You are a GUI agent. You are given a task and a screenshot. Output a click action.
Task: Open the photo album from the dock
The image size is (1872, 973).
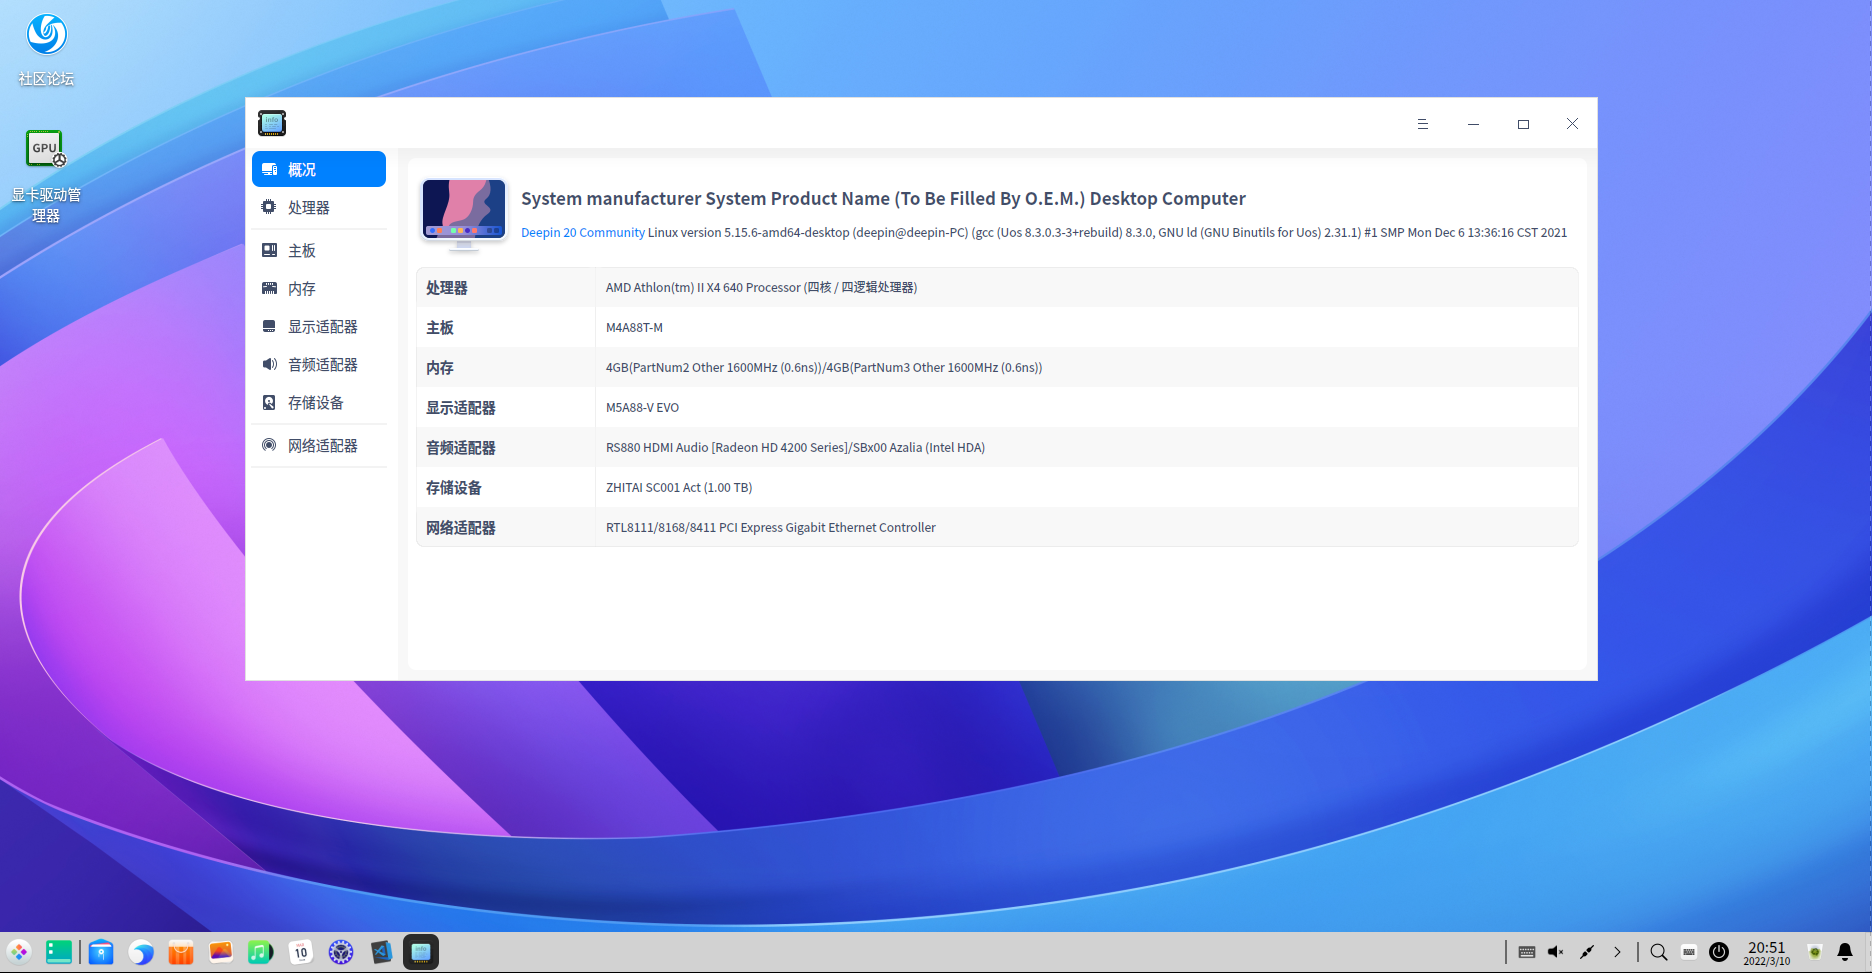(221, 952)
